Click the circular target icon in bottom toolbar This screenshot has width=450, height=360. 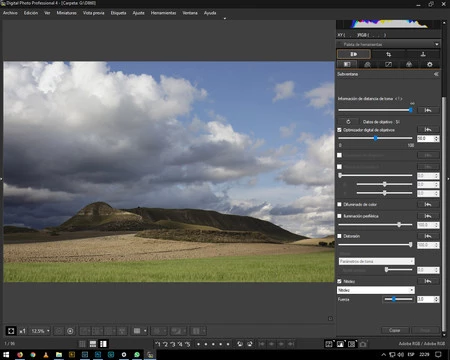click(70, 331)
